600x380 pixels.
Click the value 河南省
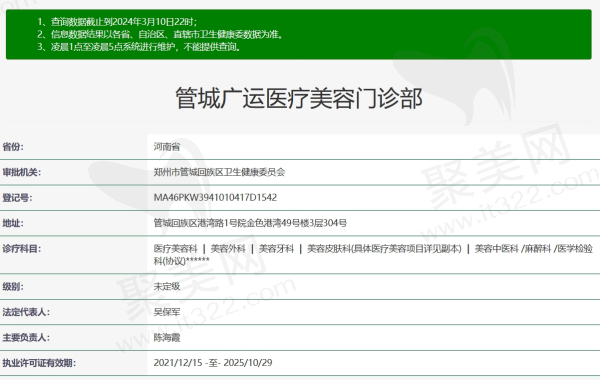click(x=167, y=147)
